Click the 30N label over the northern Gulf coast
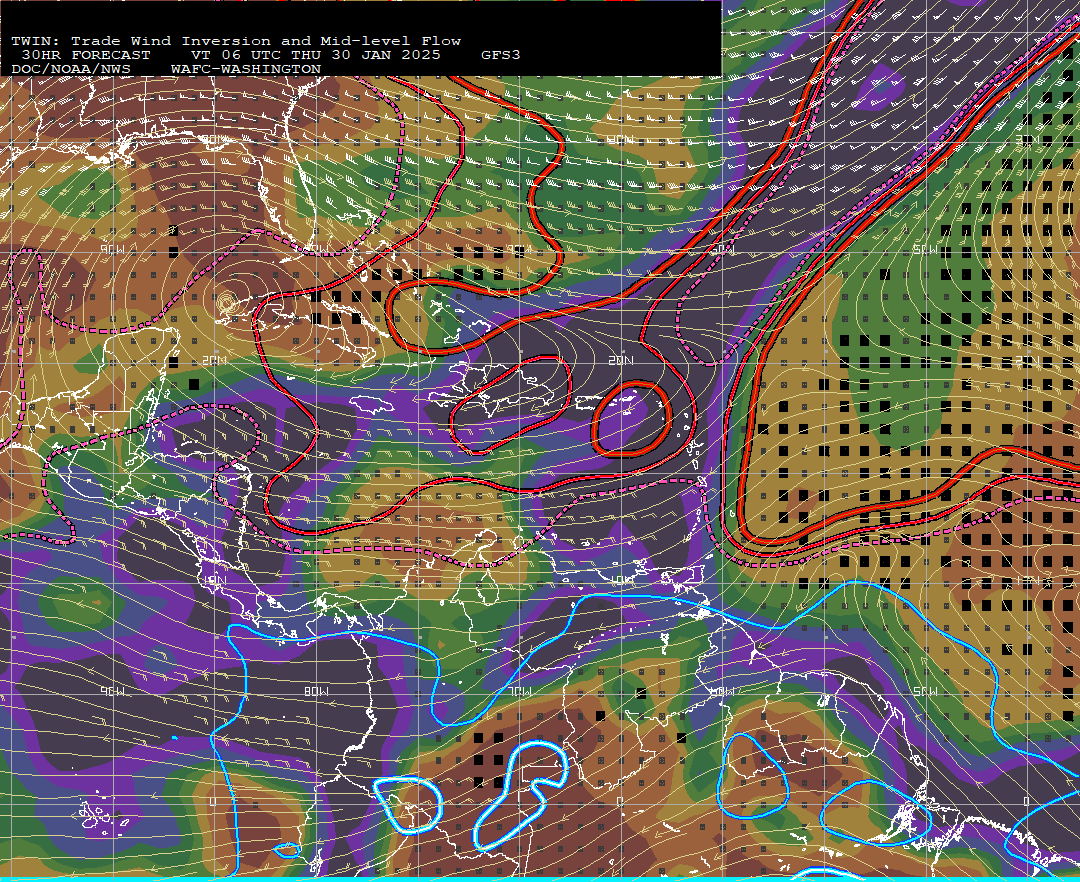Viewport: 1080px width, 882px height. click(214, 140)
